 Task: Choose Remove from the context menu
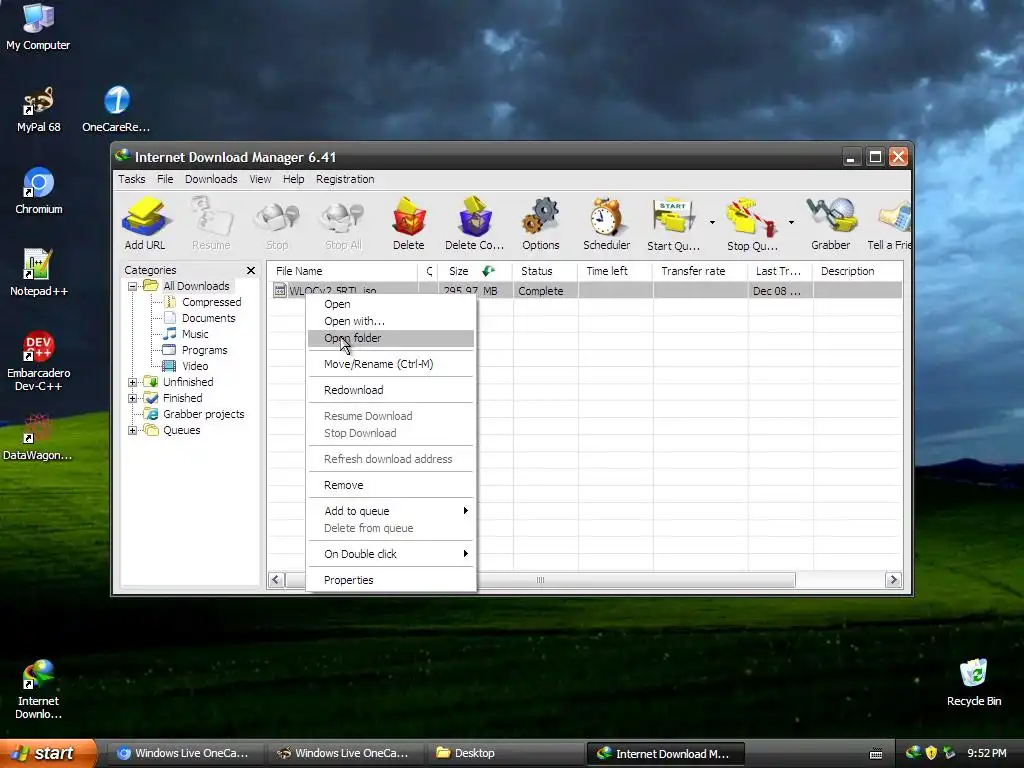(391, 485)
